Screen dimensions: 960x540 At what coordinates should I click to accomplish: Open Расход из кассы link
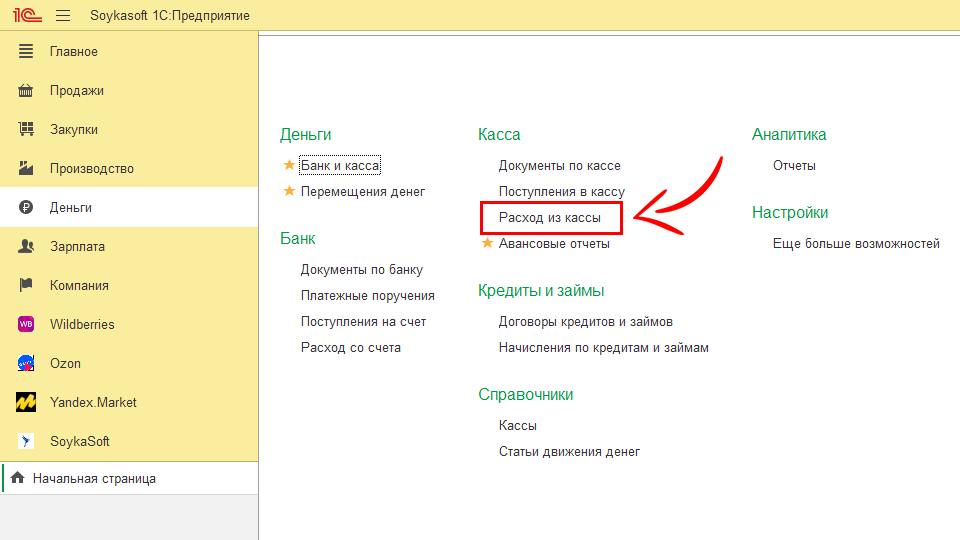[x=550, y=217]
